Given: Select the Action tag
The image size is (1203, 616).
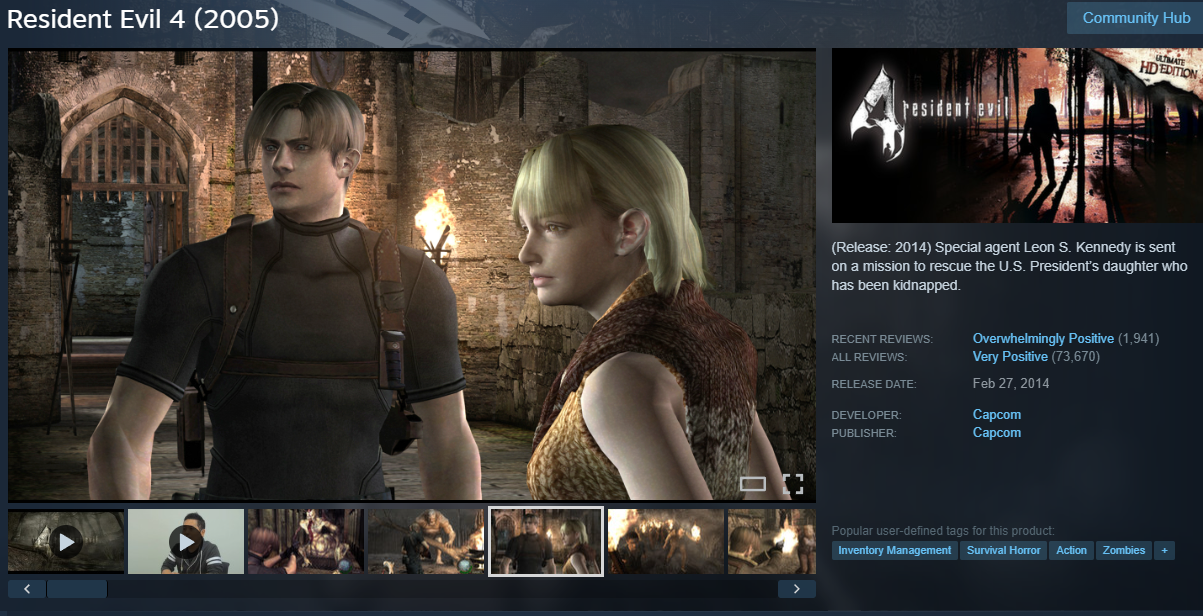Looking at the screenshot, I should click(x=1071, y=550).
